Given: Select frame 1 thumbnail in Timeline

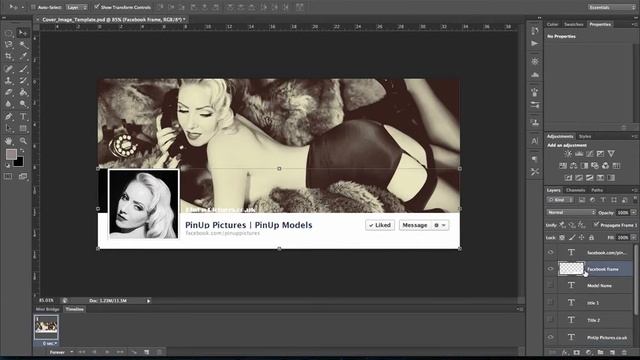Looking at the screenshot, I should click(x=46, y=327).
